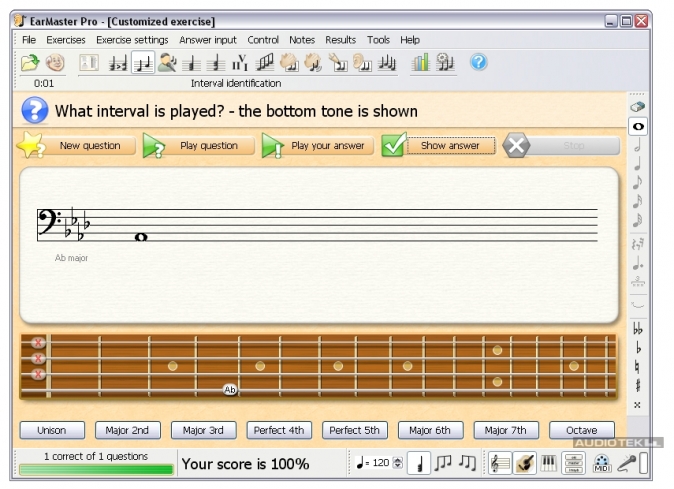Screen dimensions: 674x489
Task: Select the natural accidental in palette
Action: coord(638,367)
